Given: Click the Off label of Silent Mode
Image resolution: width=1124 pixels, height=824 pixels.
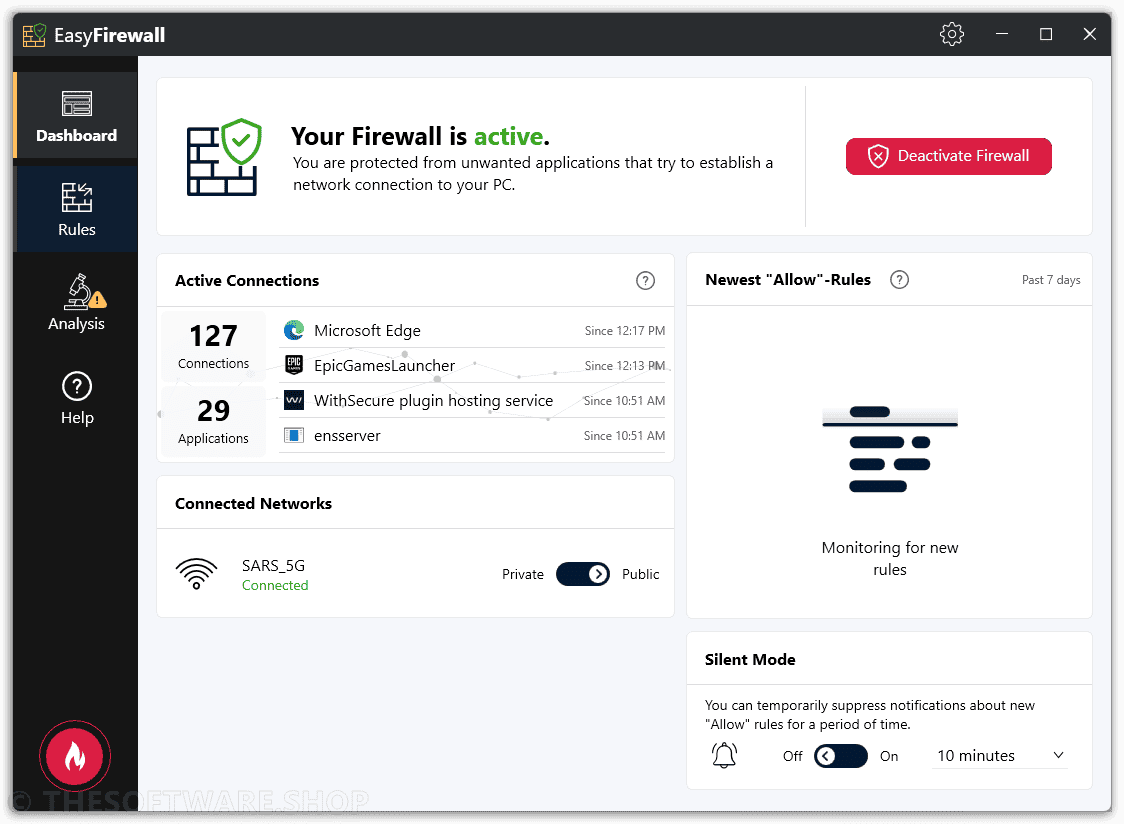Looking at the screenshot, I should pos(792,756).
